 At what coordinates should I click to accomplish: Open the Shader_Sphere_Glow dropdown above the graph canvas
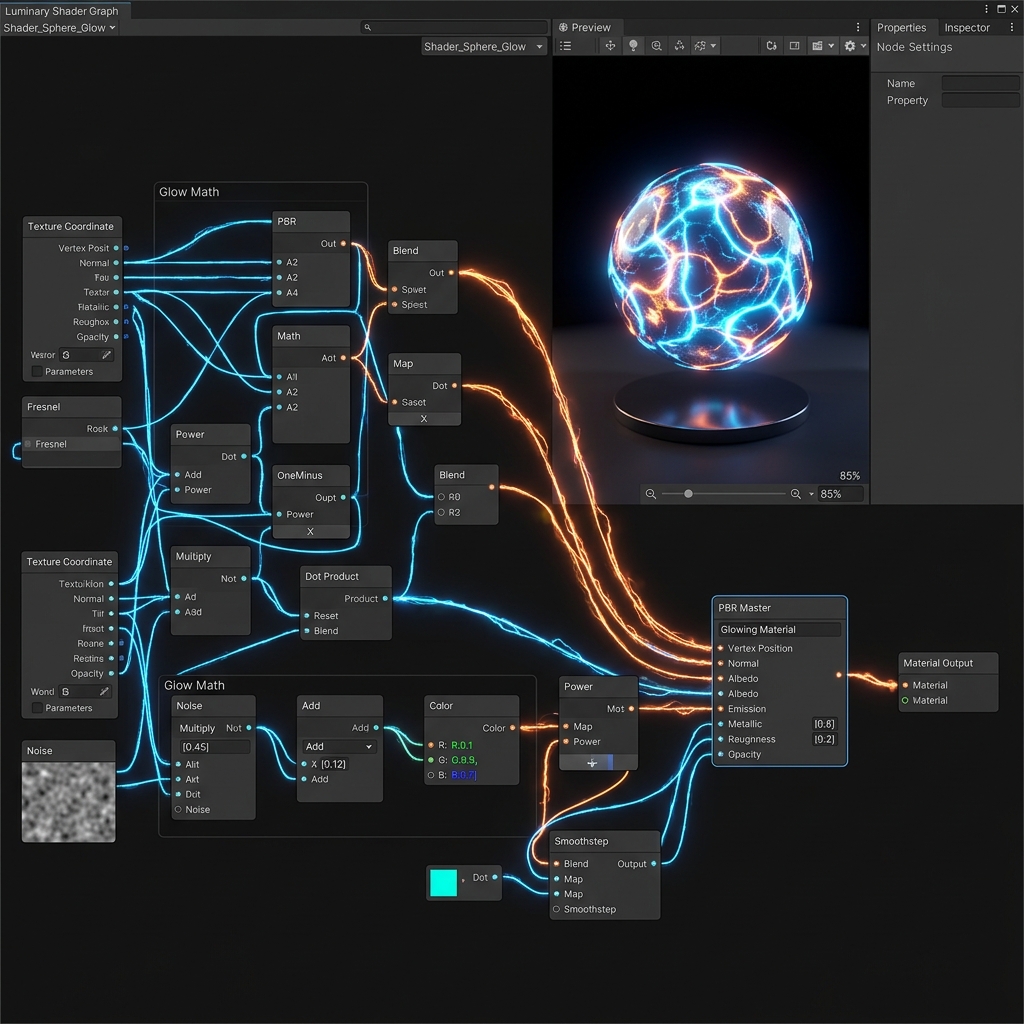pos(483,46)
